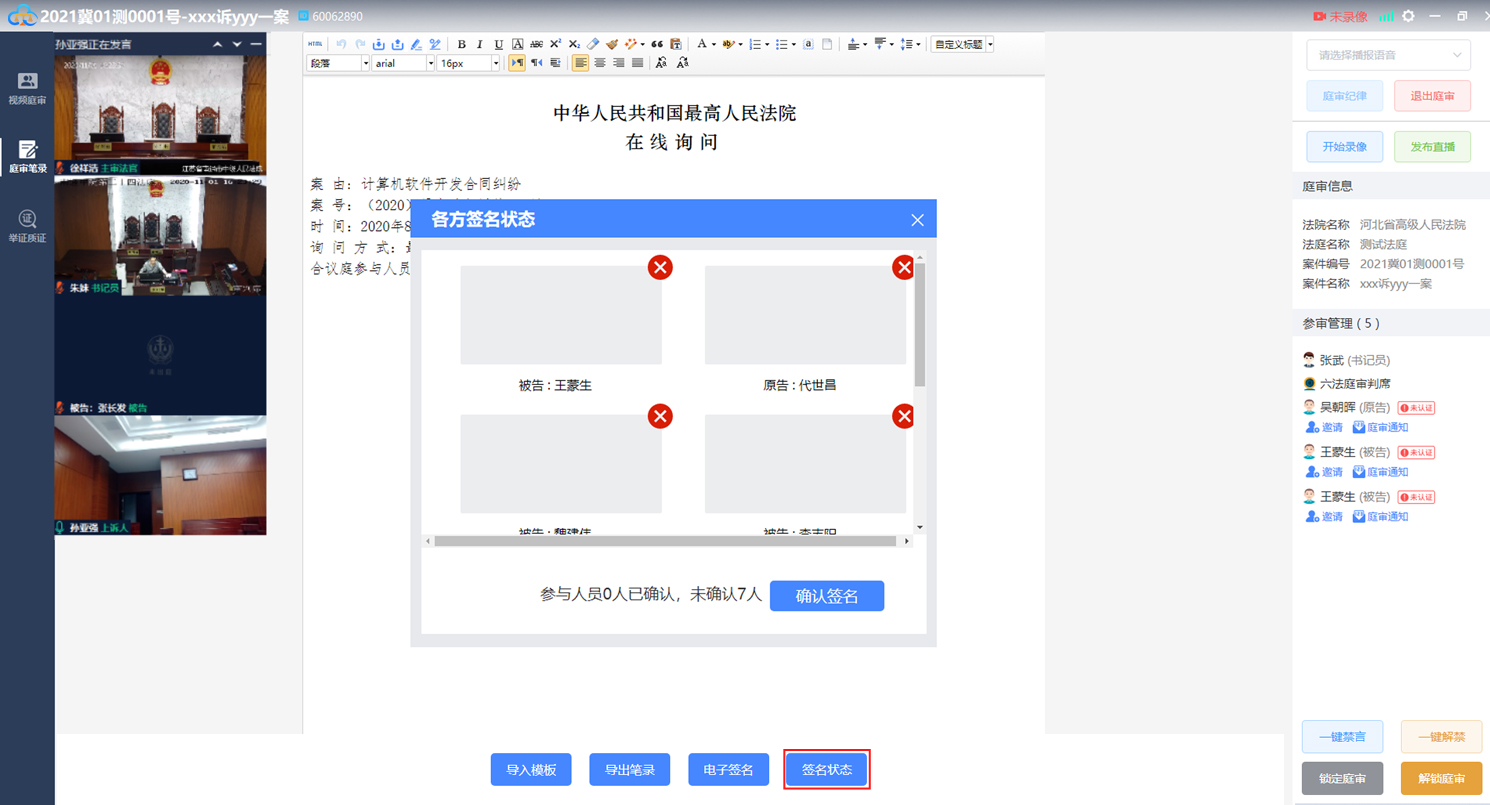The image size is (1490, 805).
Task: Toggle bold formatting
Action: click(461, 44)
